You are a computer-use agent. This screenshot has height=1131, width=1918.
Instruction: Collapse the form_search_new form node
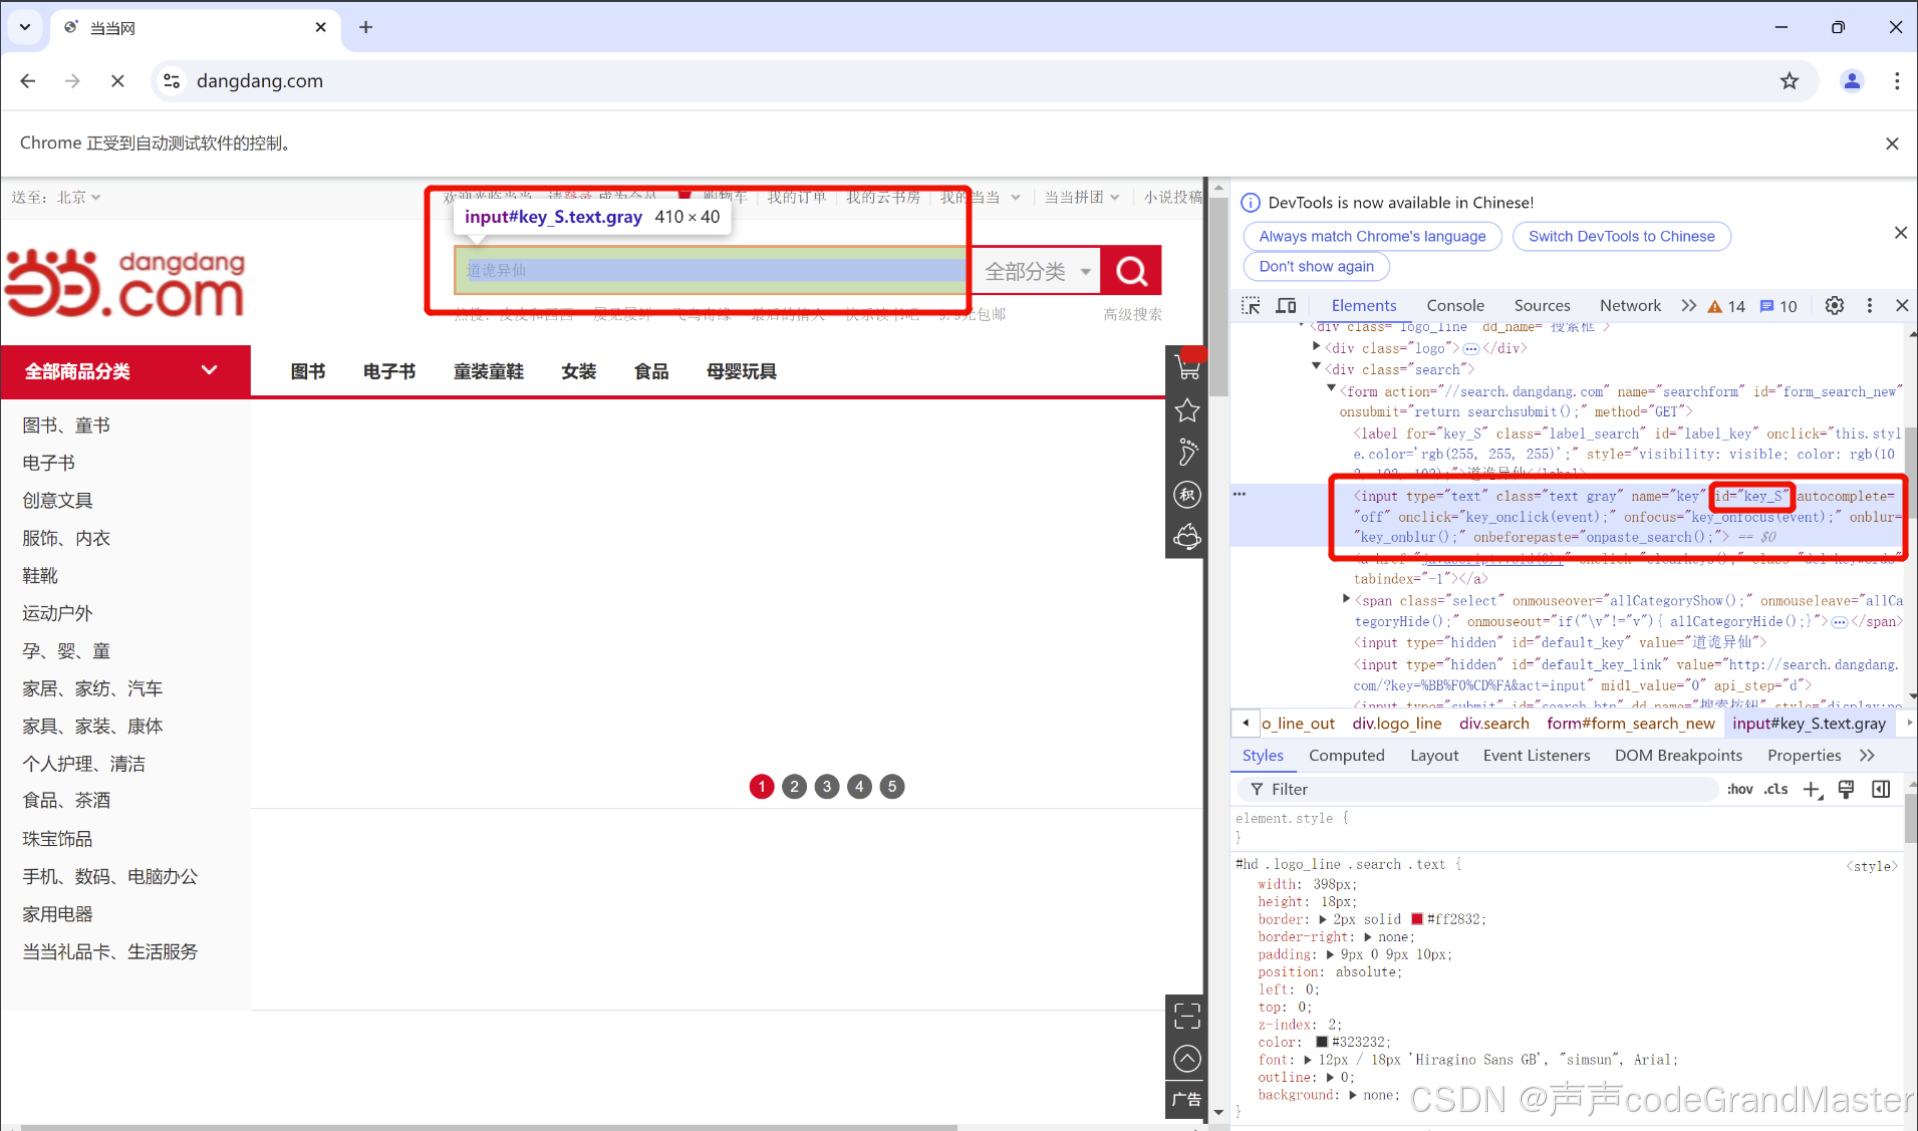[x=1332, y=389]
